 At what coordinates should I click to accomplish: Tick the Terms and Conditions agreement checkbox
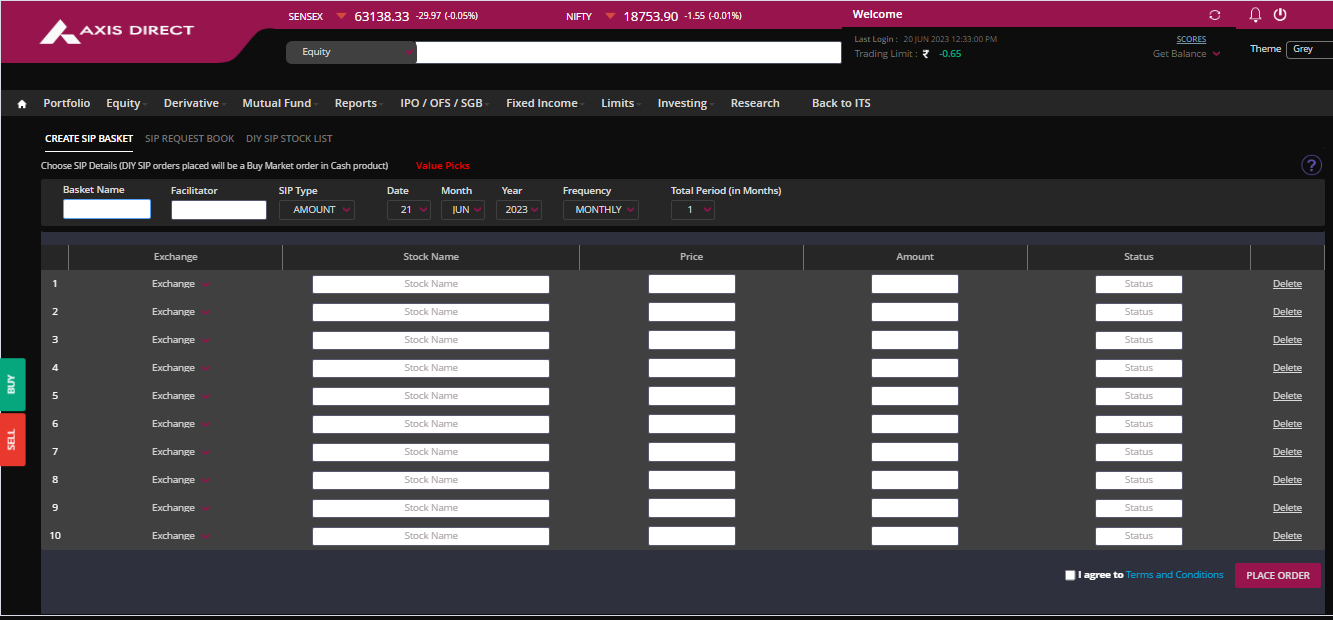[x=1070, y=576]
